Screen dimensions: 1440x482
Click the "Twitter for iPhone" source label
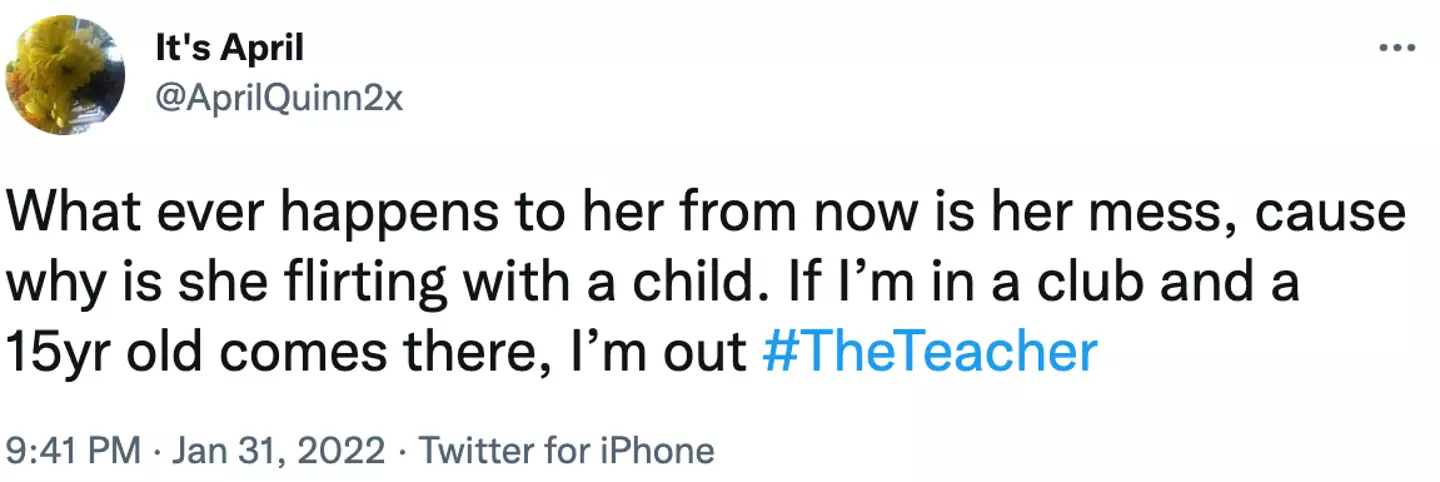click(x=566, y=451)
